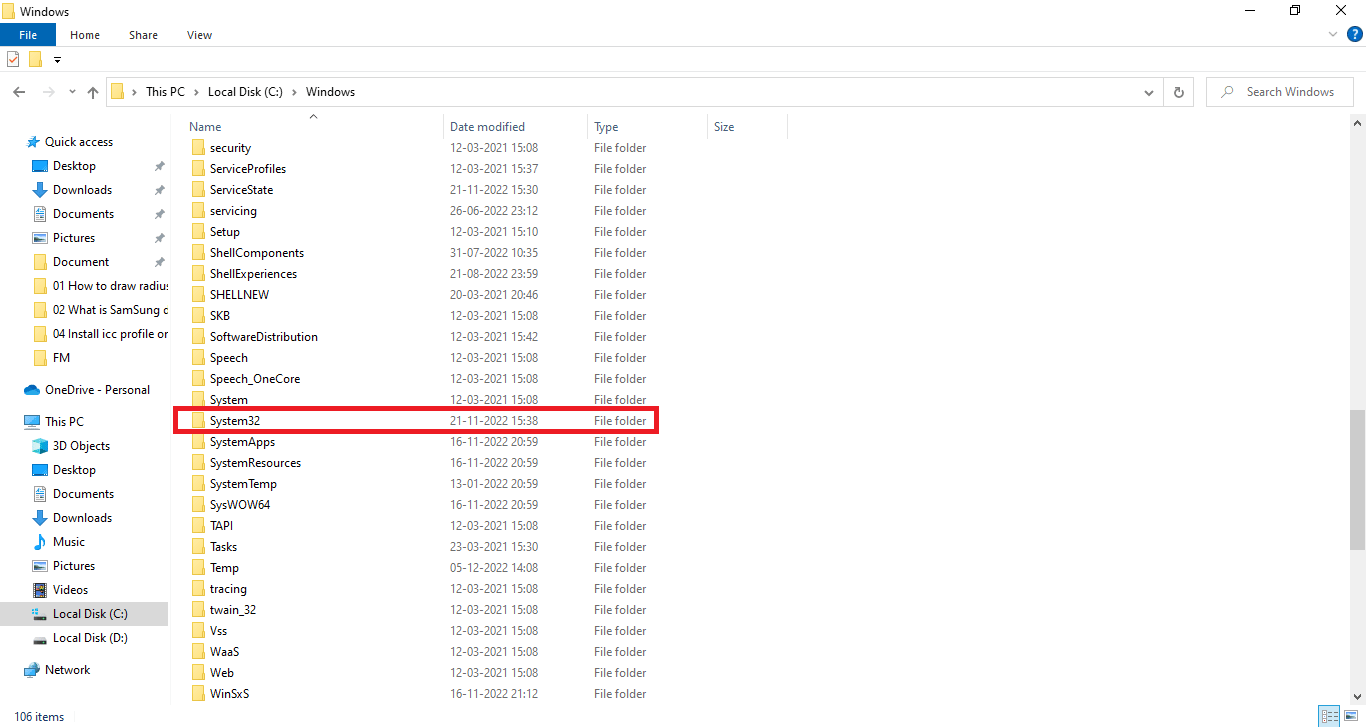Select the SystemApps folder name
Screen dimensions: 1366x727
242,442
